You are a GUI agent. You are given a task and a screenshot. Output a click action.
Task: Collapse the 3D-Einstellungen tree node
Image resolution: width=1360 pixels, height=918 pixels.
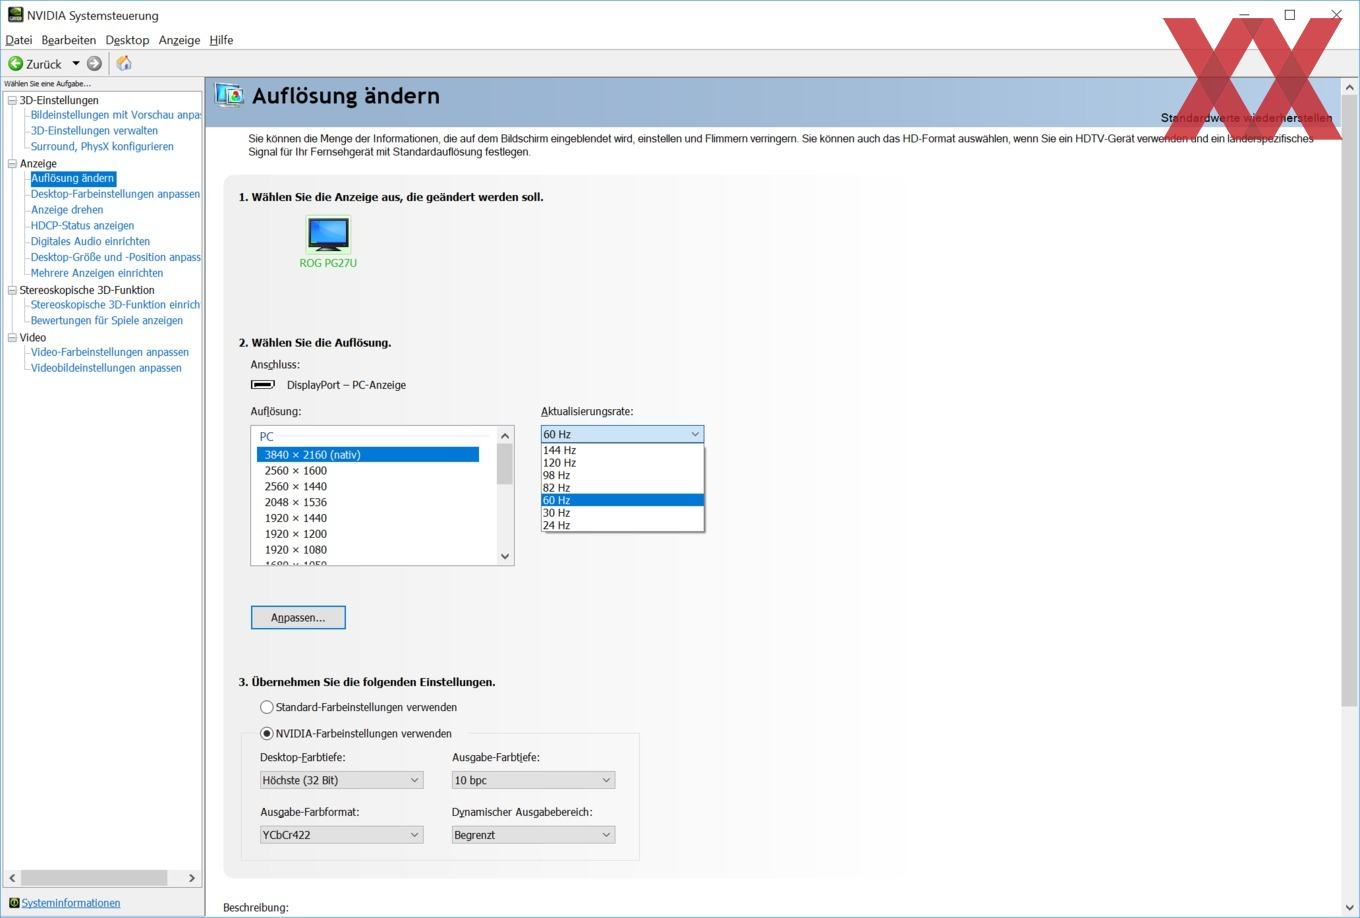click(x=12, y=100)
